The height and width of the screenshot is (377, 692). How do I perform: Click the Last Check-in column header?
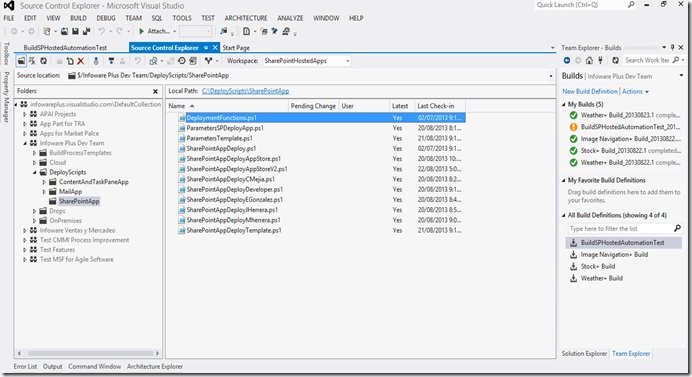coord(440,106)
